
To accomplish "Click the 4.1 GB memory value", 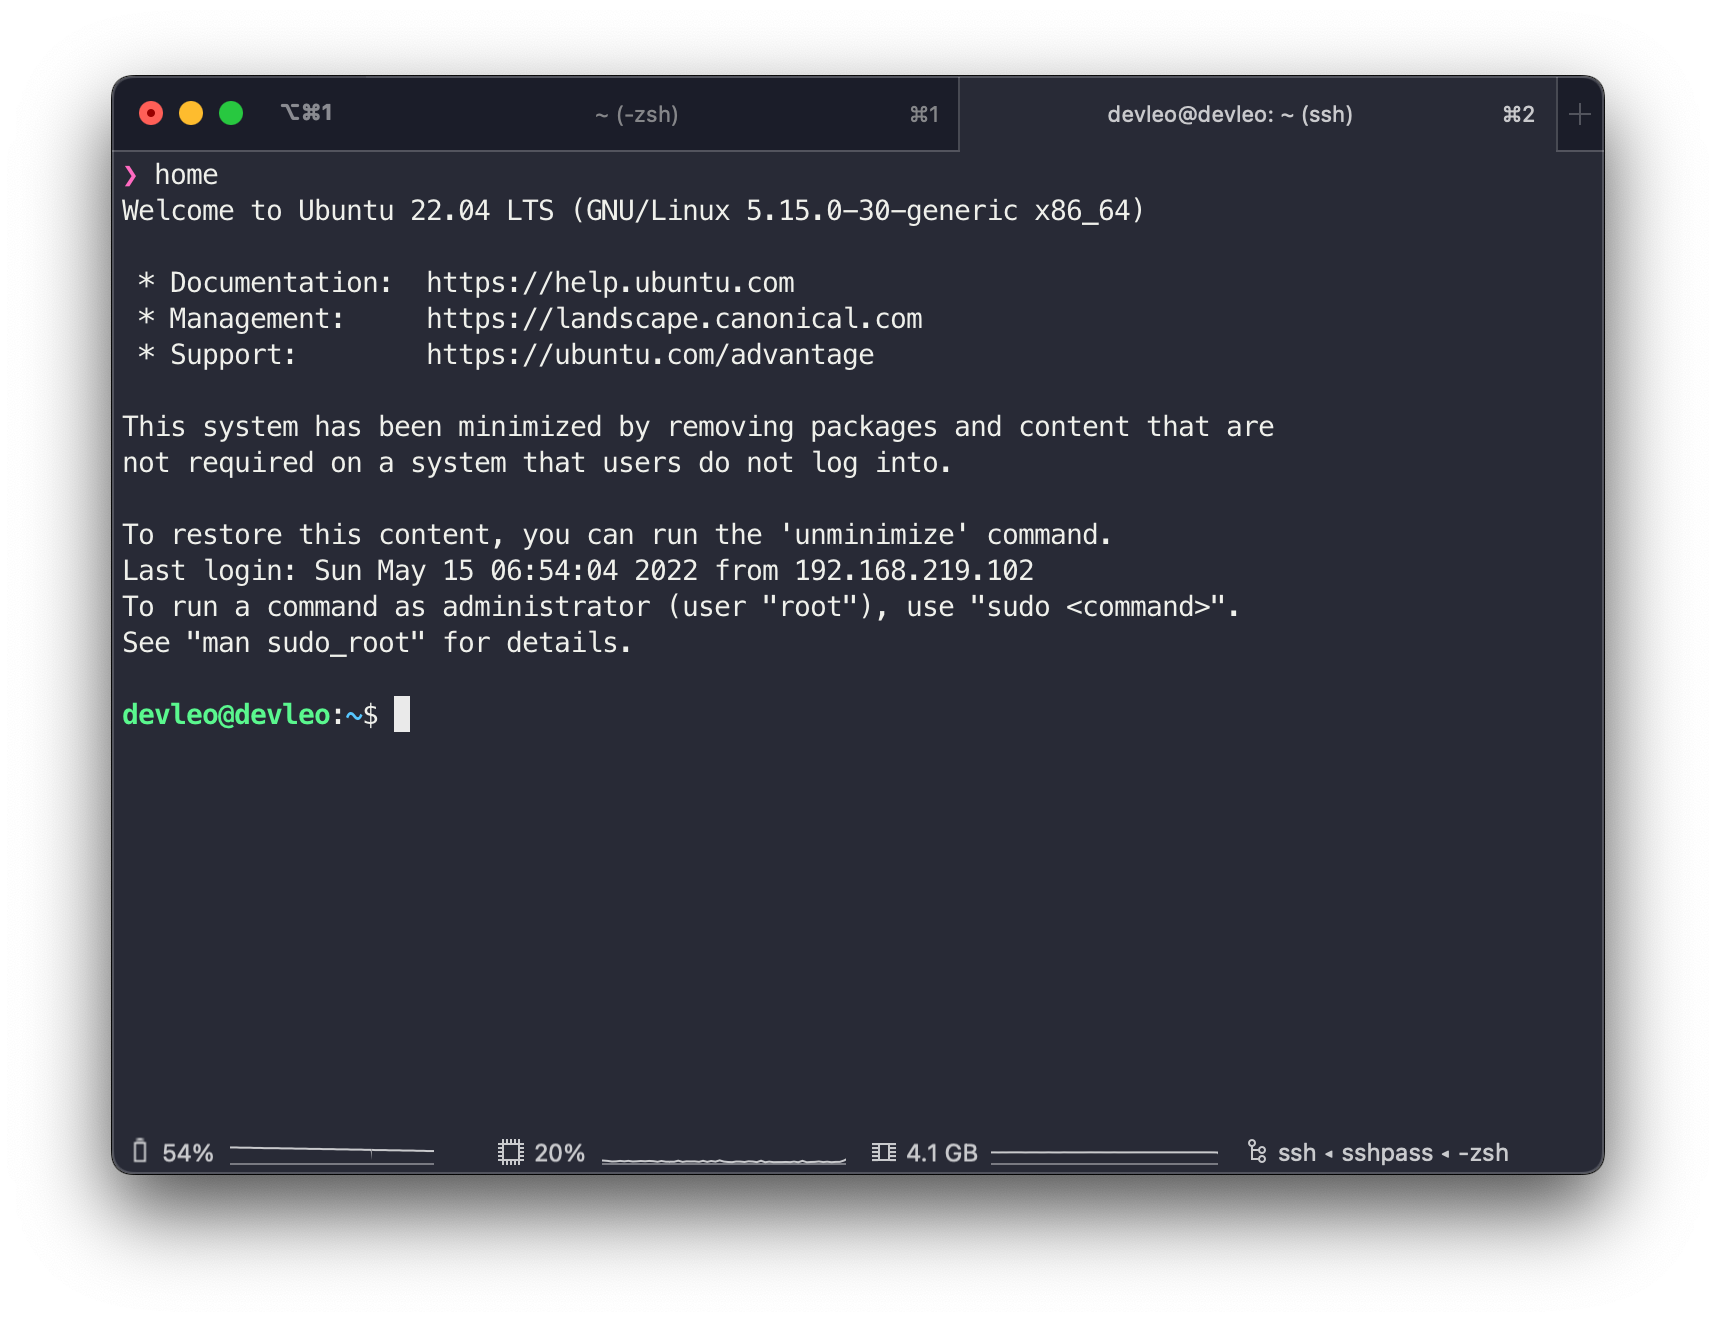I will [x=942, y=1153].
